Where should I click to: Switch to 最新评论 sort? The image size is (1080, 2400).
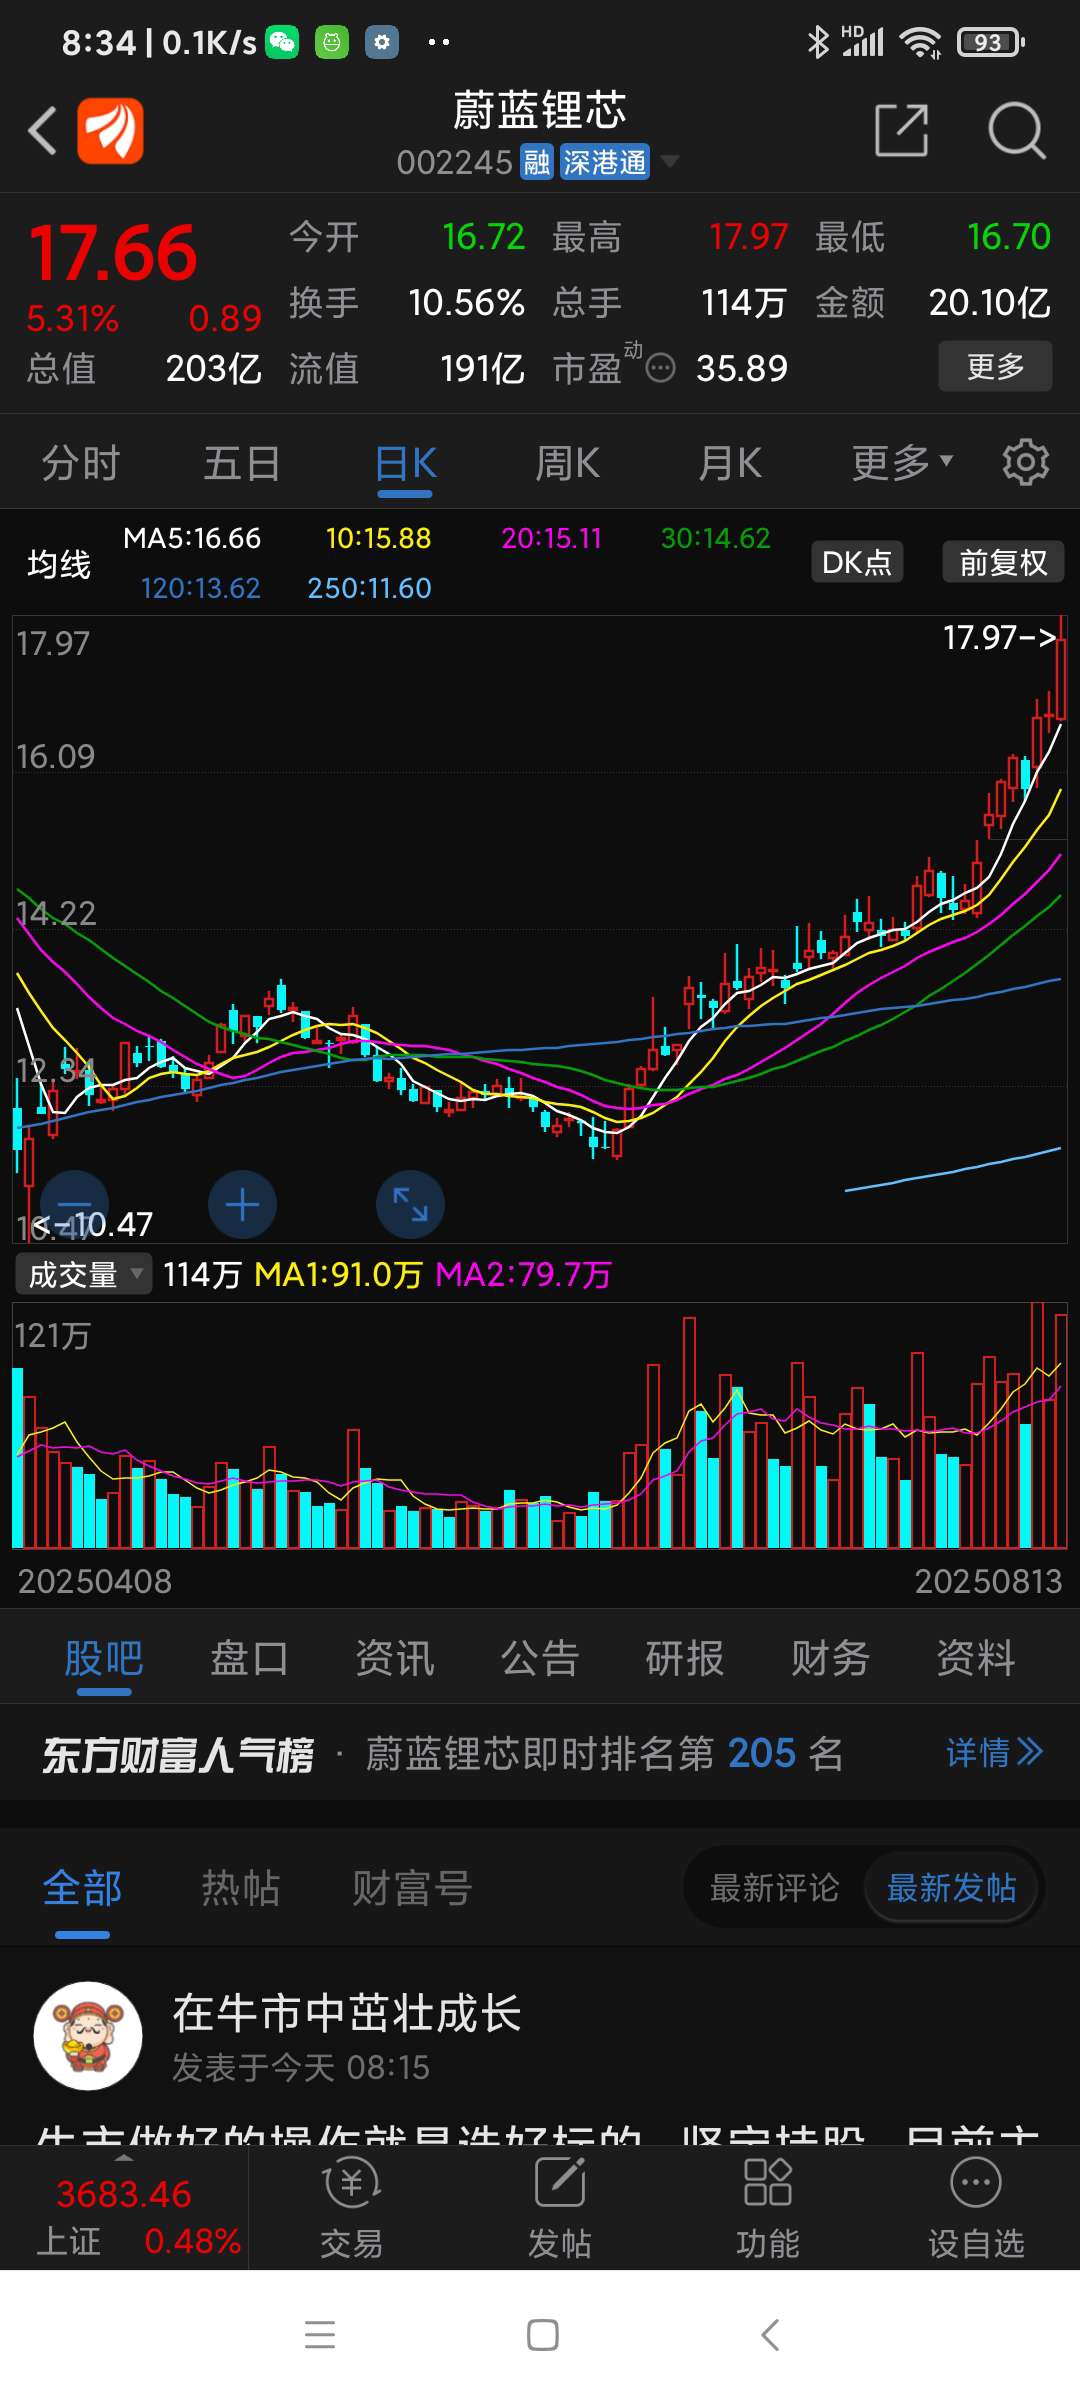point(774,1888)
